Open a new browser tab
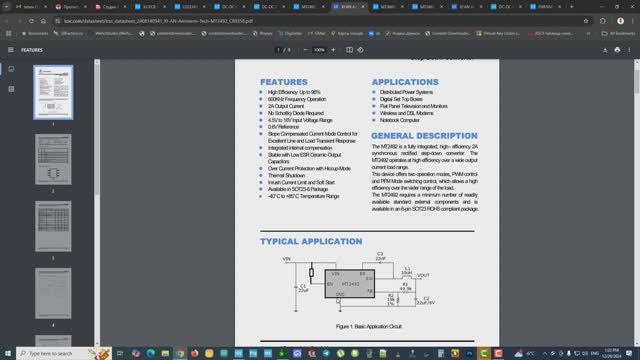Viewport: 640px width, 360px height. pos(571,7)
